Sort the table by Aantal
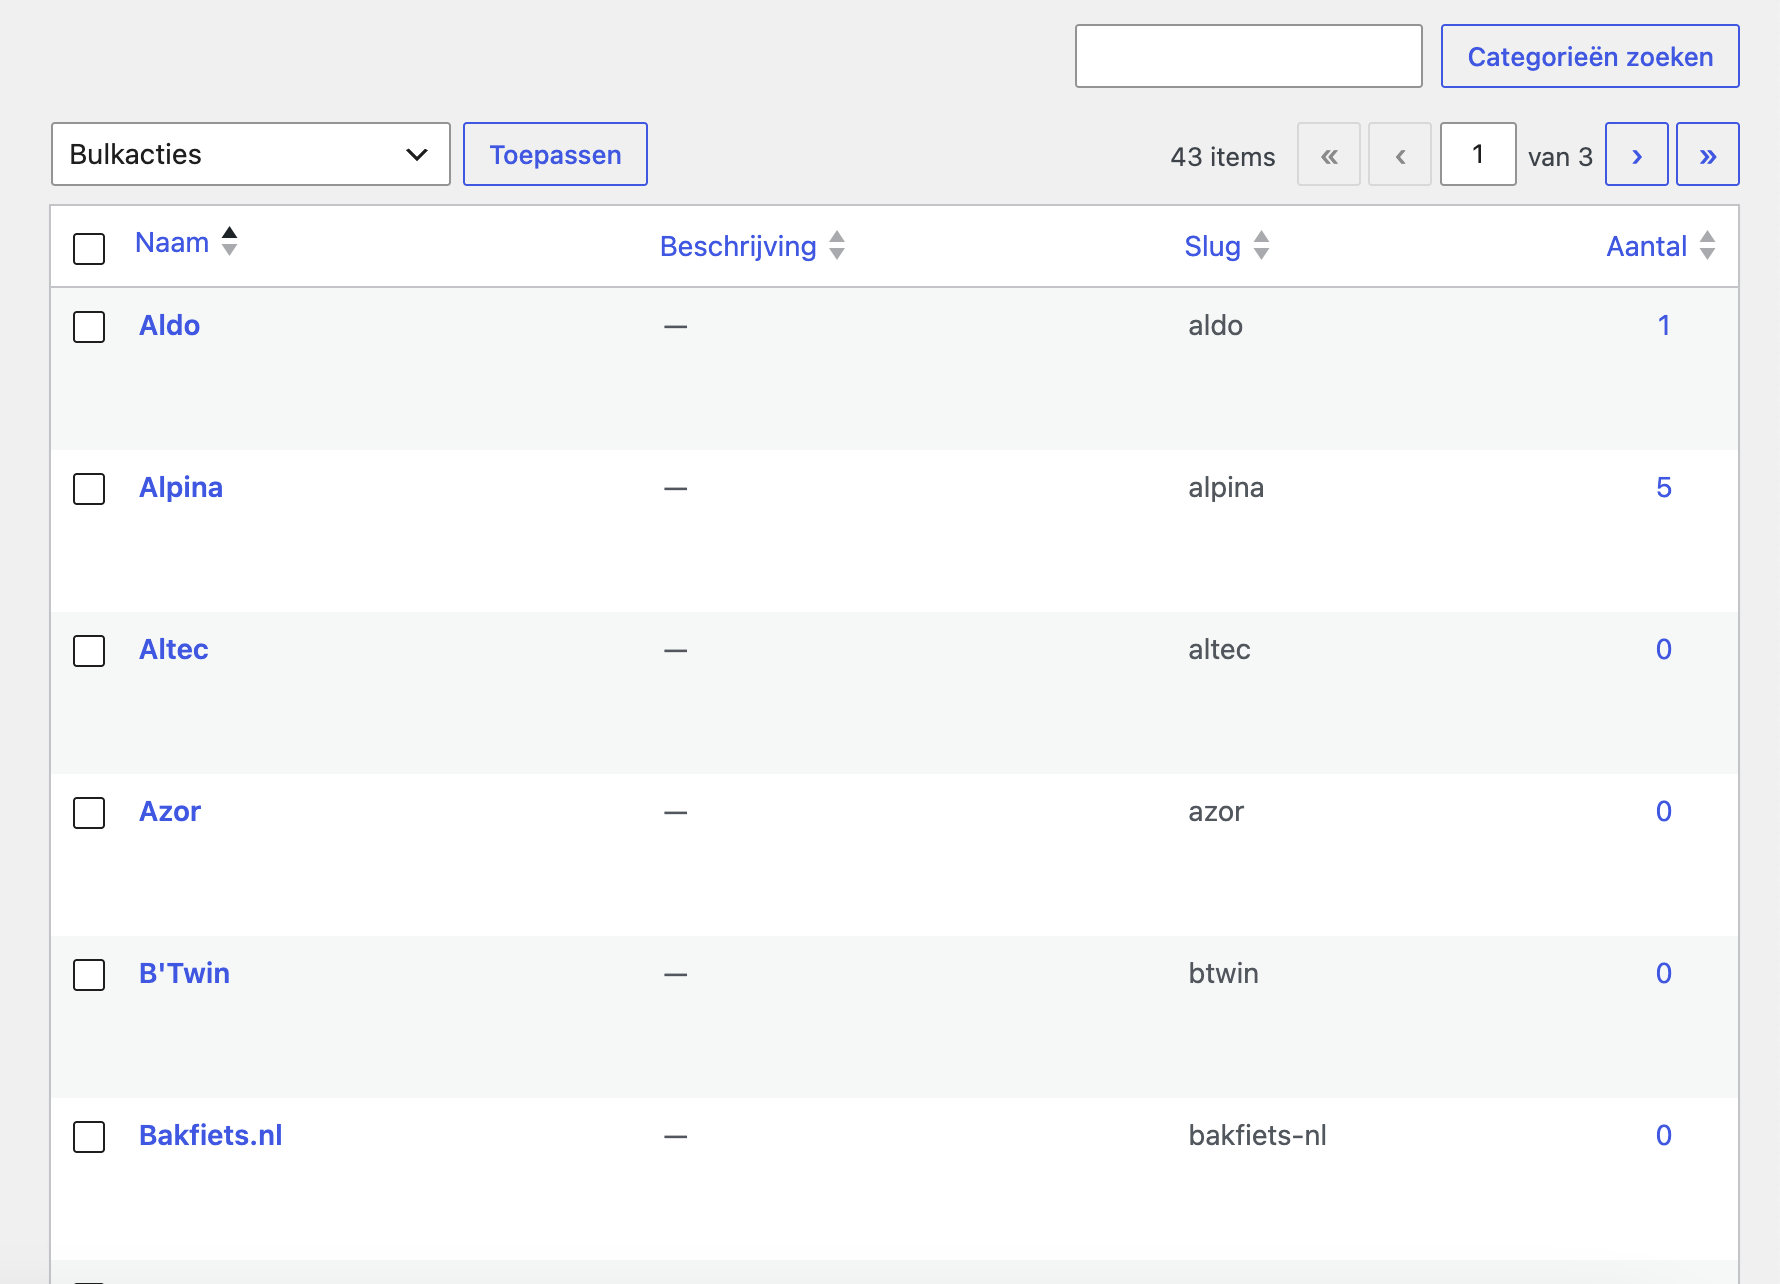1780x1284 pixels. click(1646, 246)
